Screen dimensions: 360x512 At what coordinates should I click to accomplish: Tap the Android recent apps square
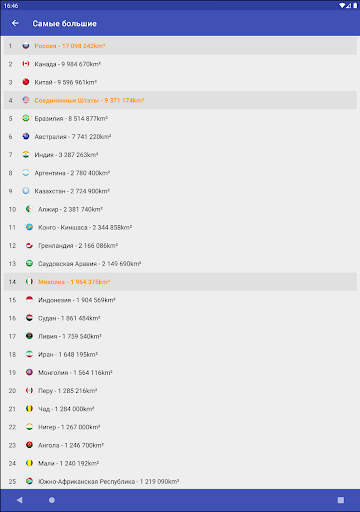(x=341, y=500)
